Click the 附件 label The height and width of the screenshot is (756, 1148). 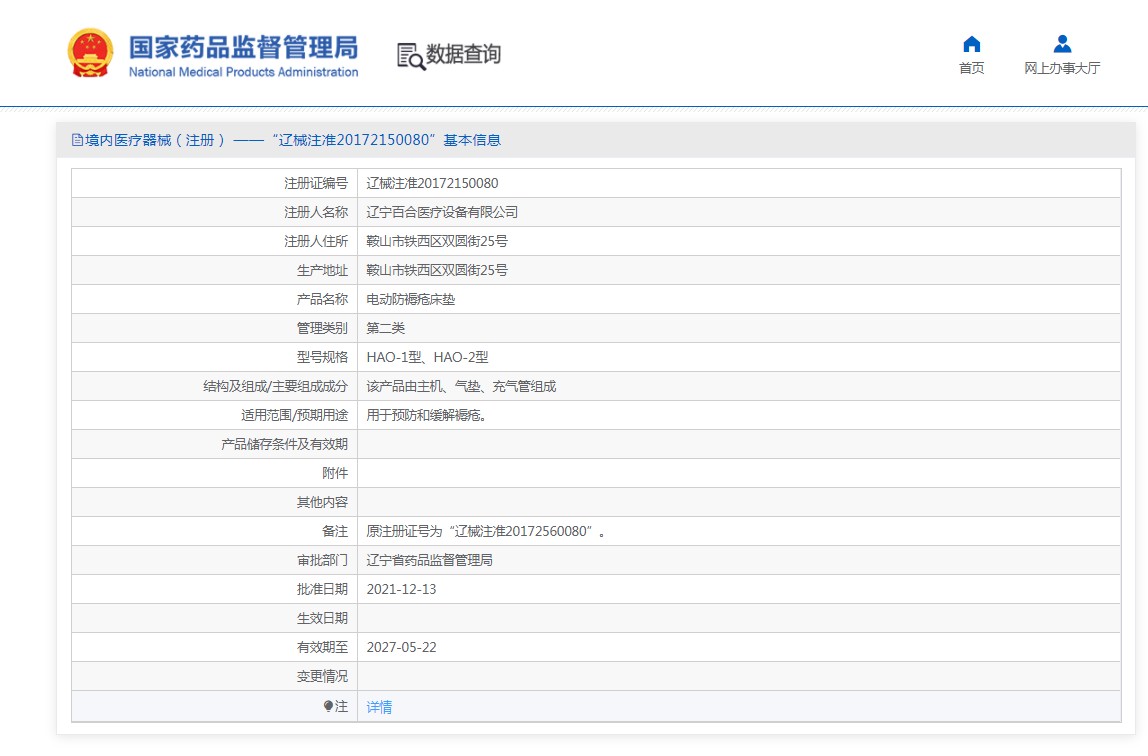click(x=335, y=473)
